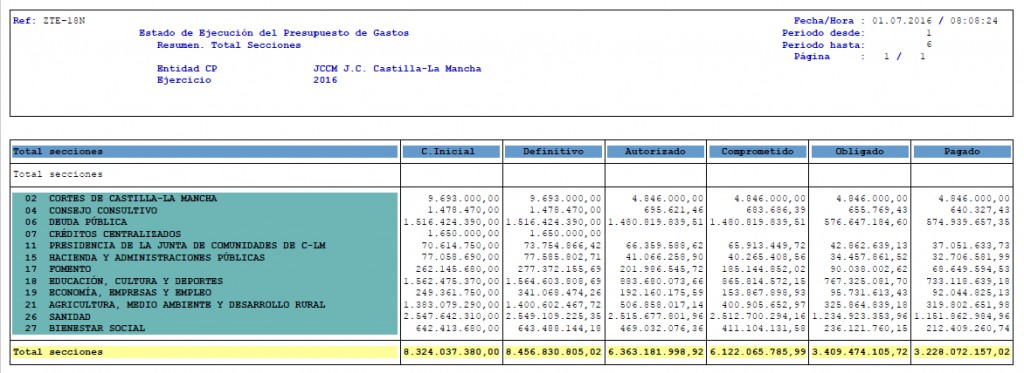Click the C.Inicial column header
Viewport: 1024px width, 373px height.
point(451,152)
